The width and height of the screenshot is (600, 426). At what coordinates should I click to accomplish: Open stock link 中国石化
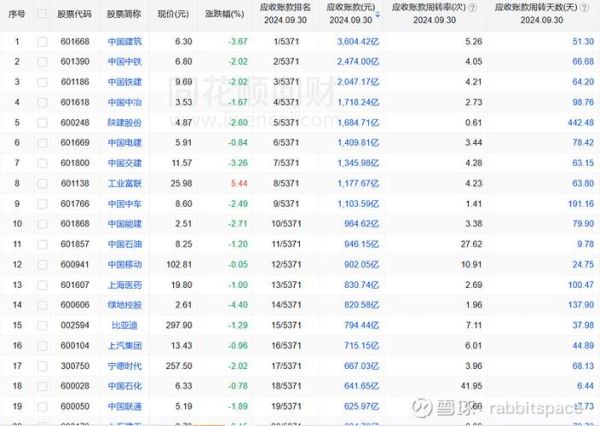coord(125,386)
